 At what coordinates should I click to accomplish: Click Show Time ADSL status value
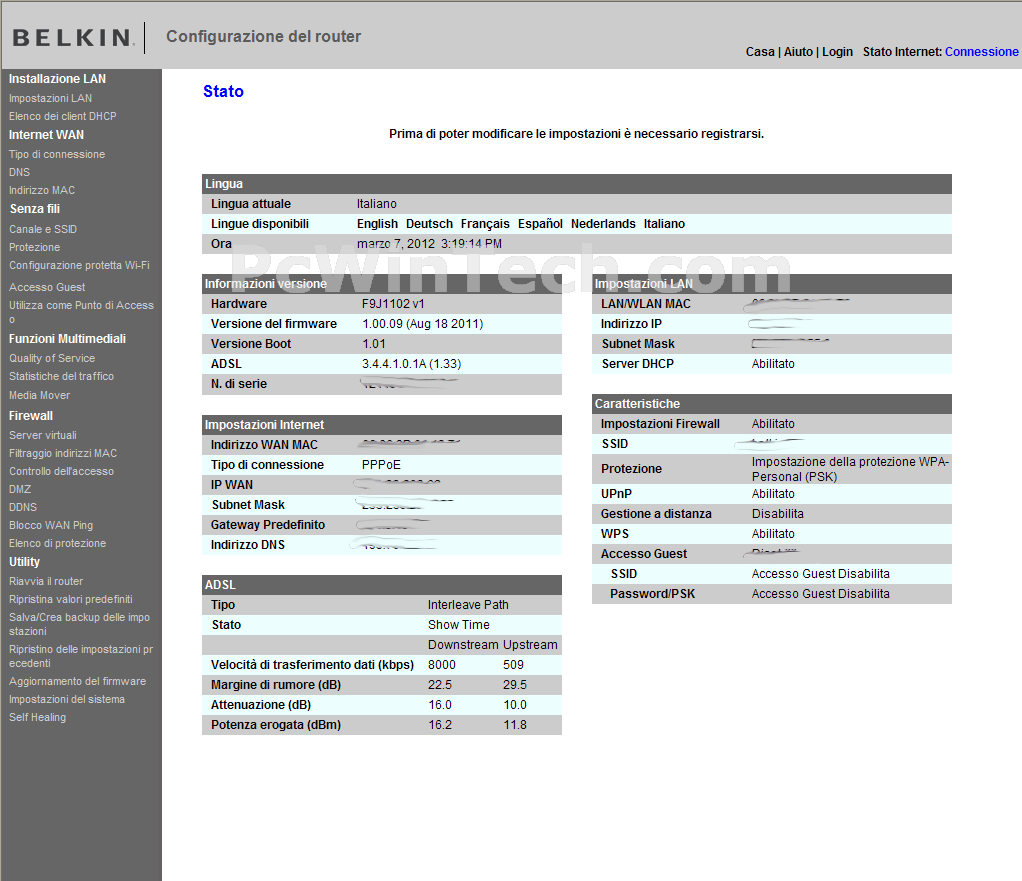[459, 625]
